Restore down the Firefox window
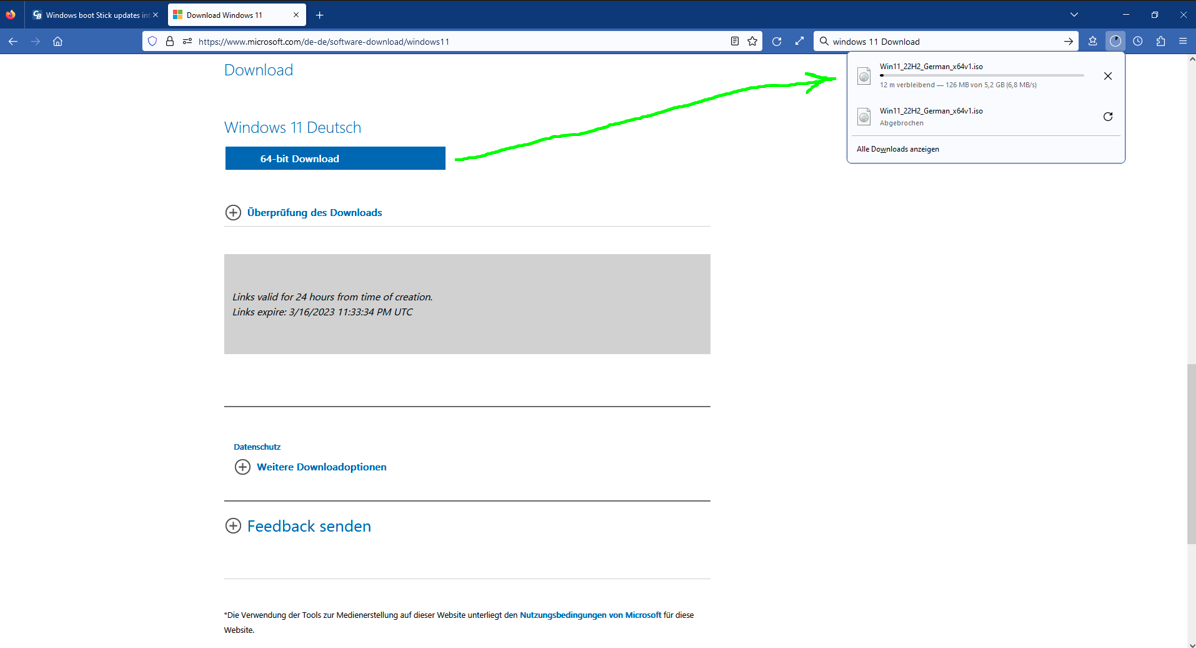1196x648 pixels. pyautogui.click(x=1155, y=15)
